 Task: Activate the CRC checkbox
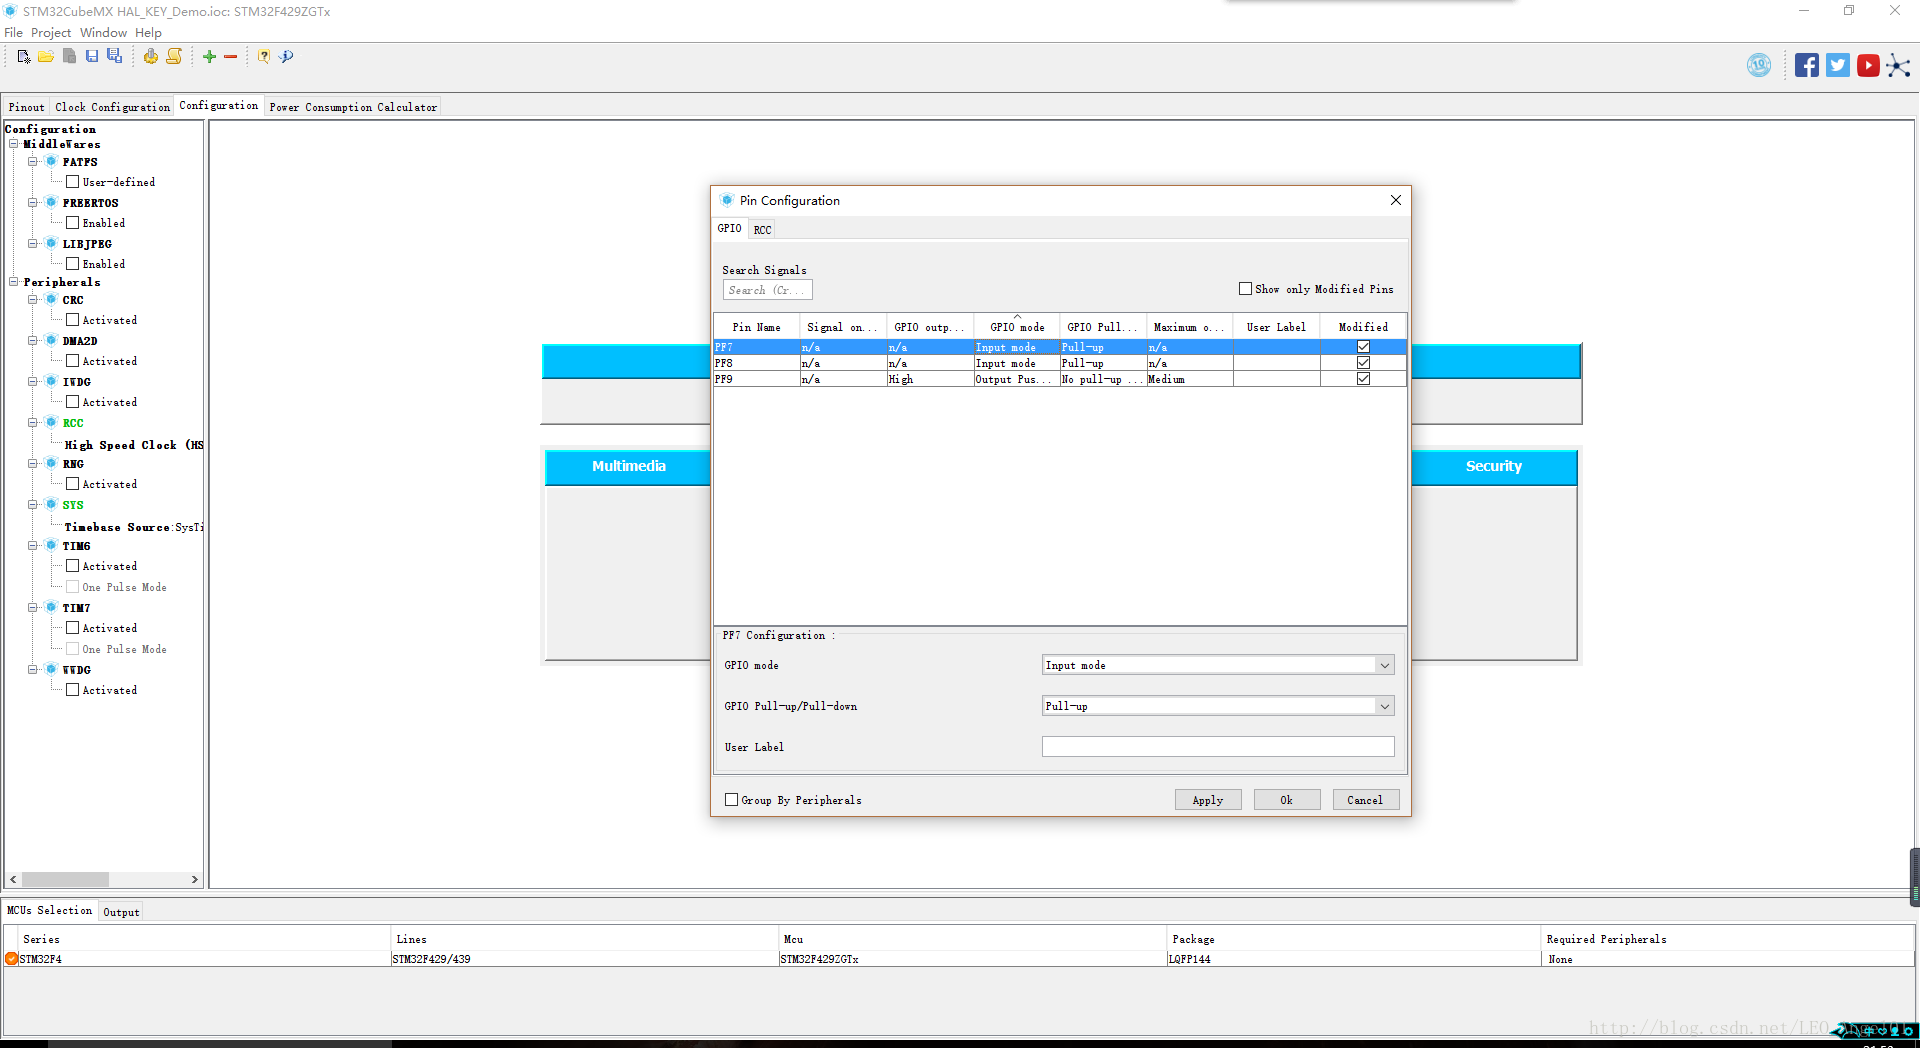(72, 320)
